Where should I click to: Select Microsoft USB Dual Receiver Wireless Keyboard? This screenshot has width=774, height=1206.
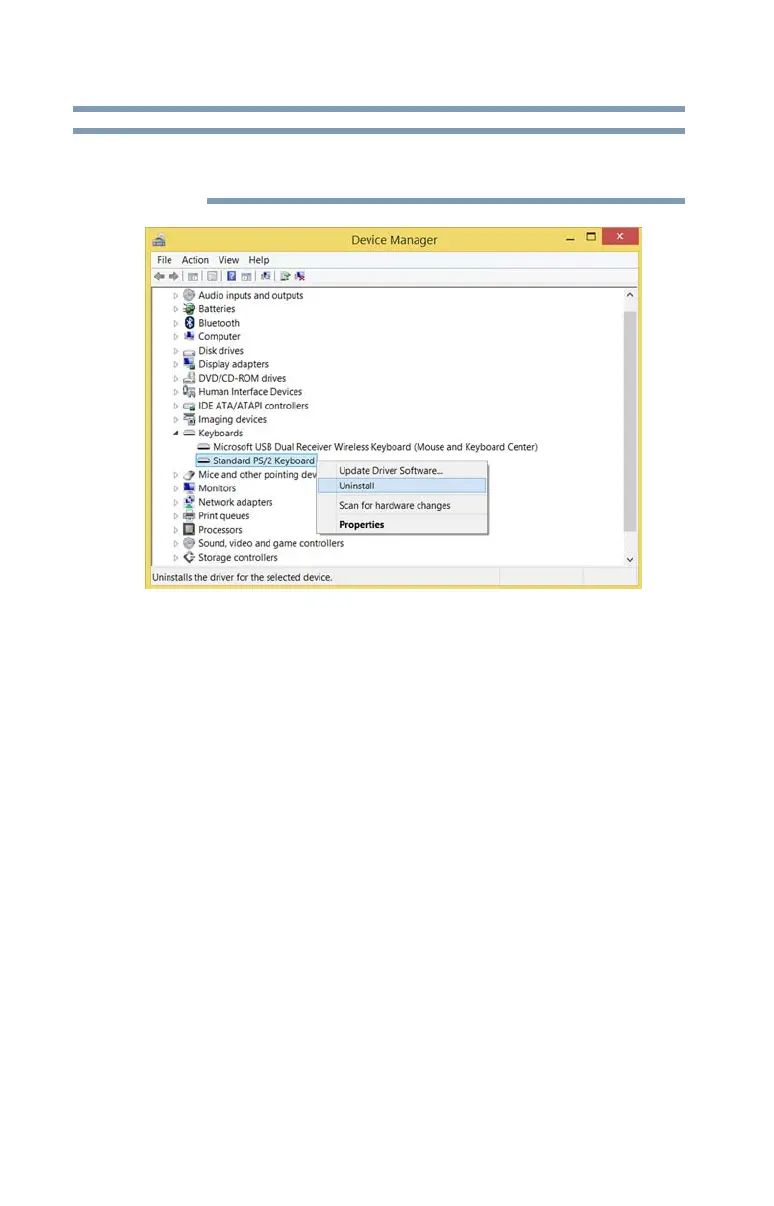tap(375, 447)
